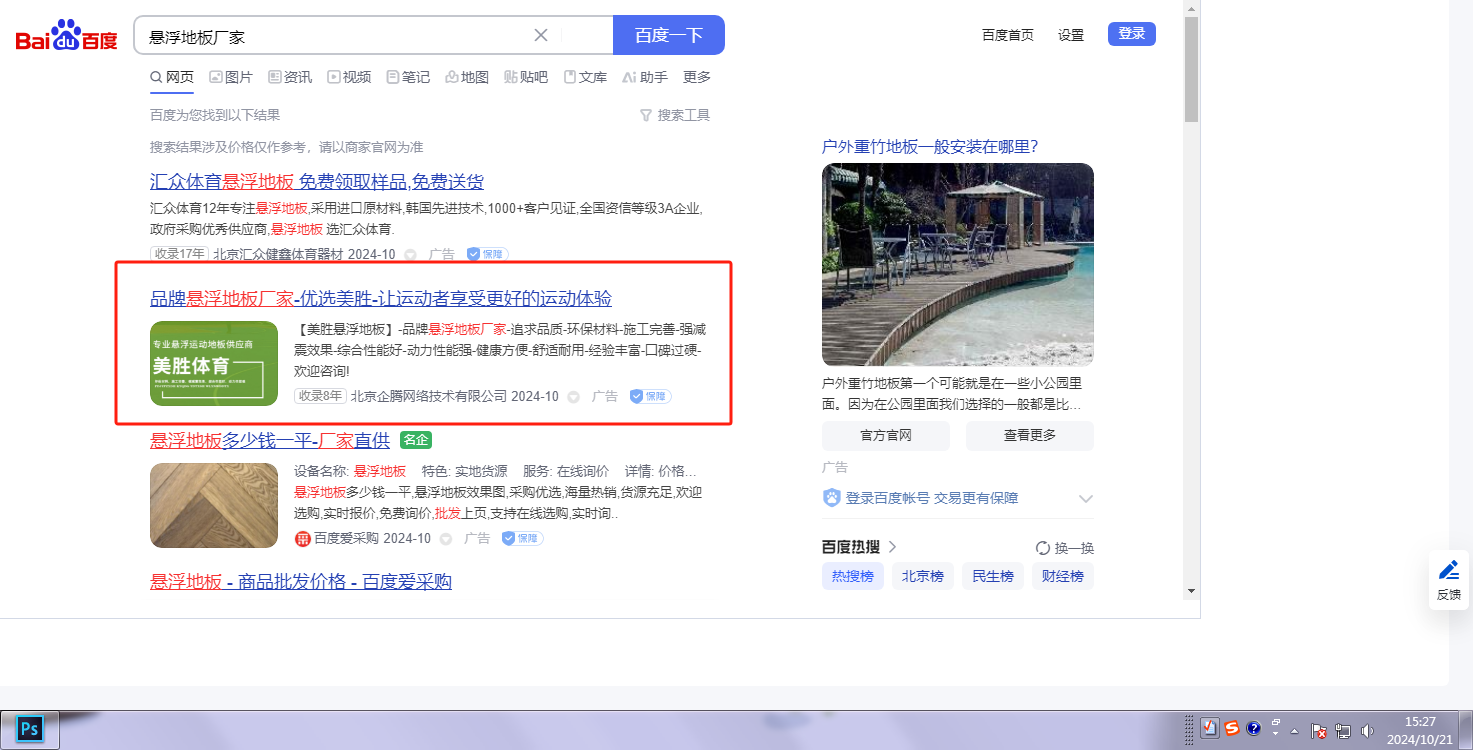Show hidden tray icons arrow

click(x=1295, y=731)
